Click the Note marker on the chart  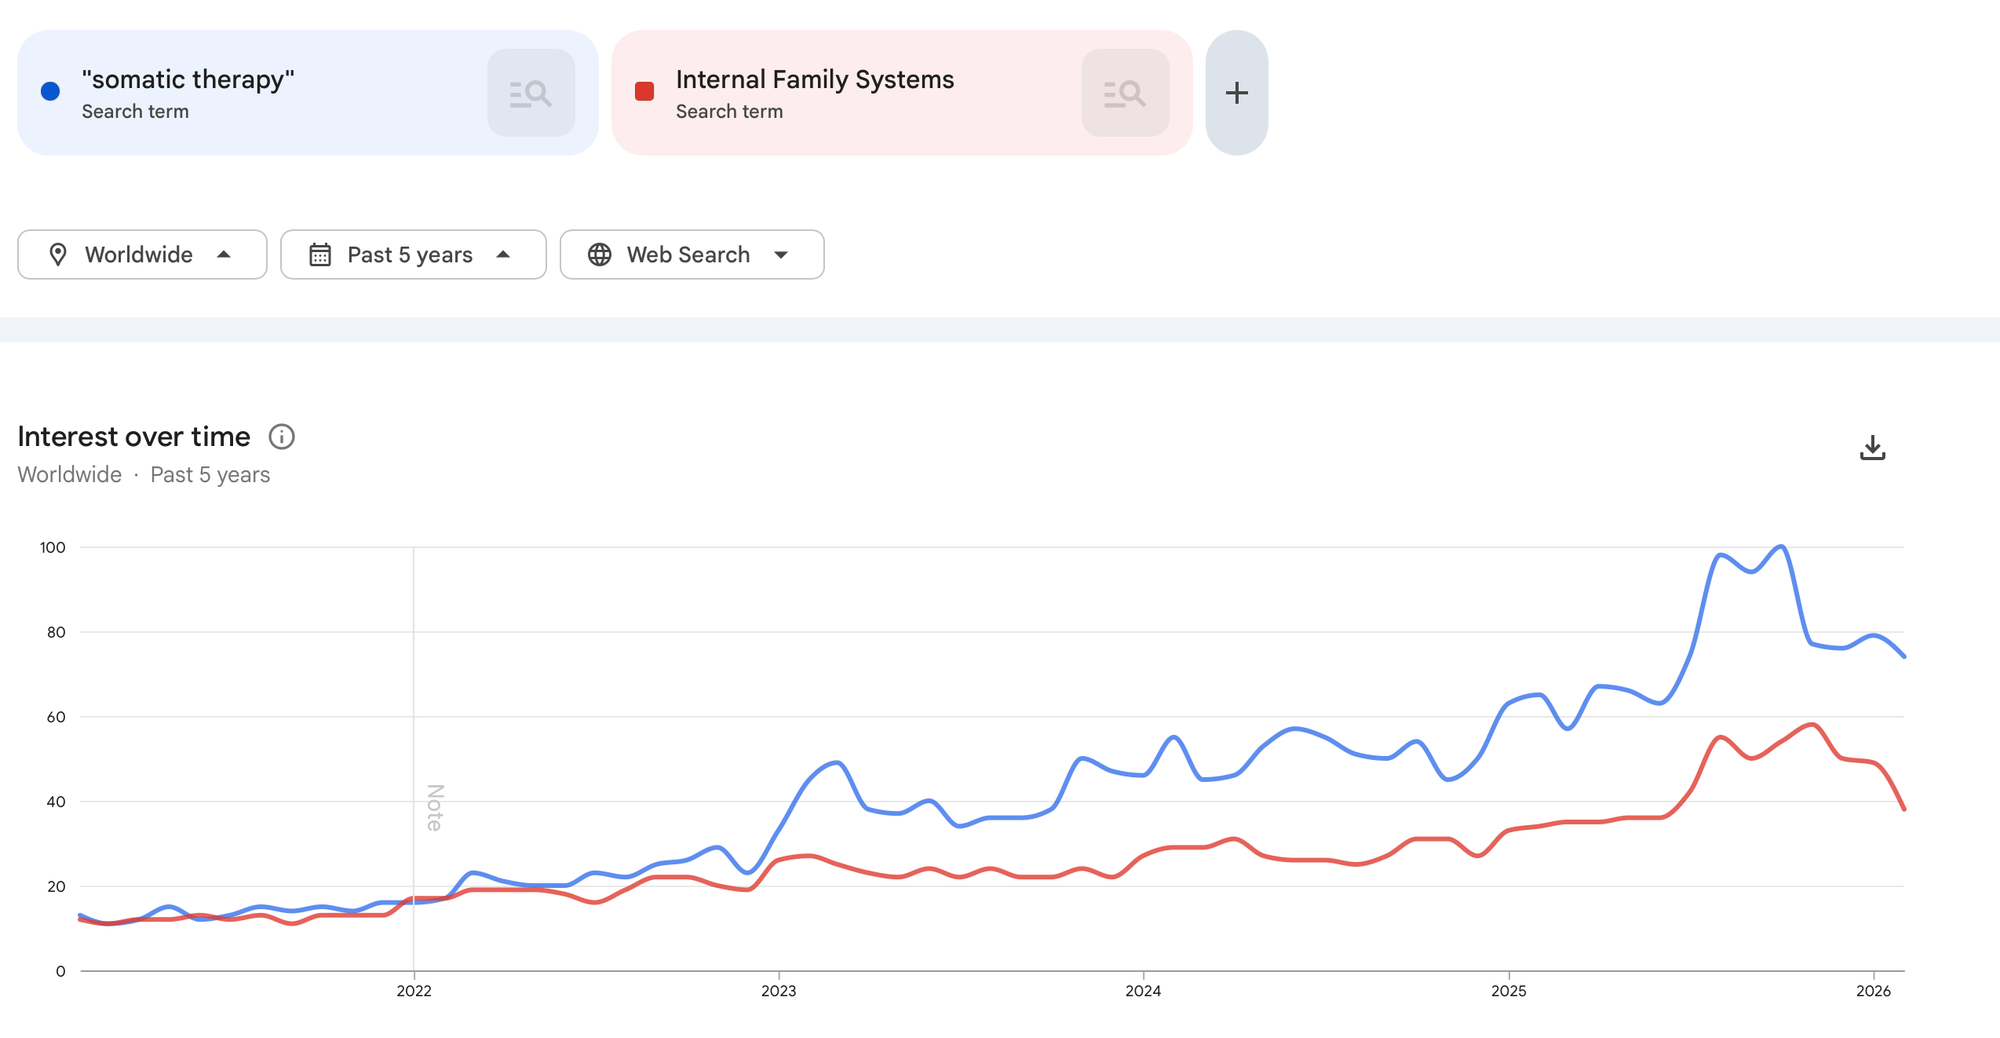click(x=435, y=807)
